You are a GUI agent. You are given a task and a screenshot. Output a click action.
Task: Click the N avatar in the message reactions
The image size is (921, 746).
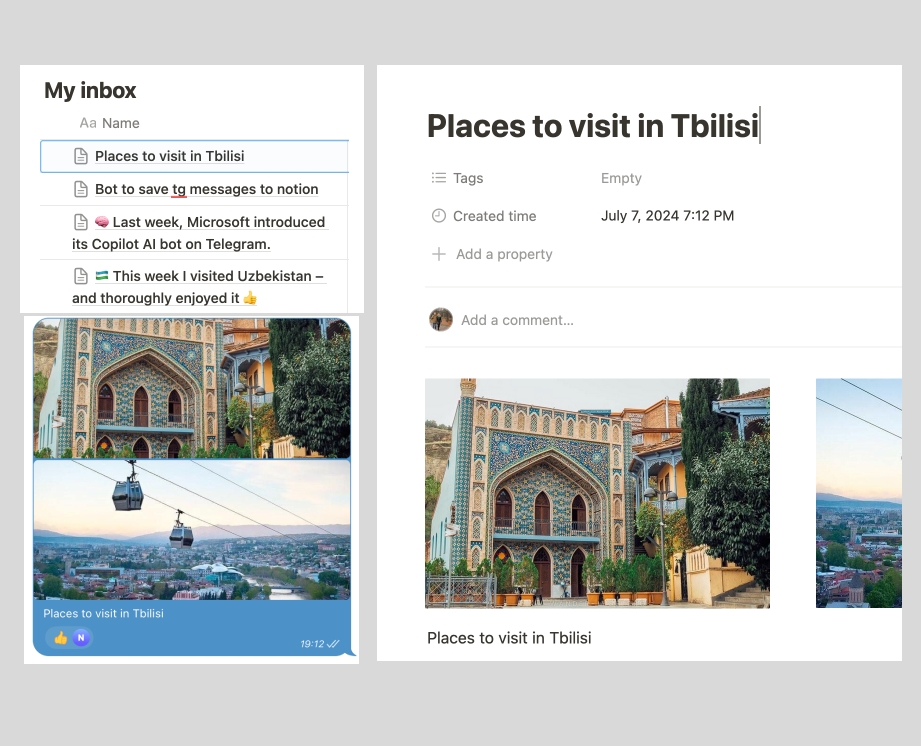click(81, 637)
